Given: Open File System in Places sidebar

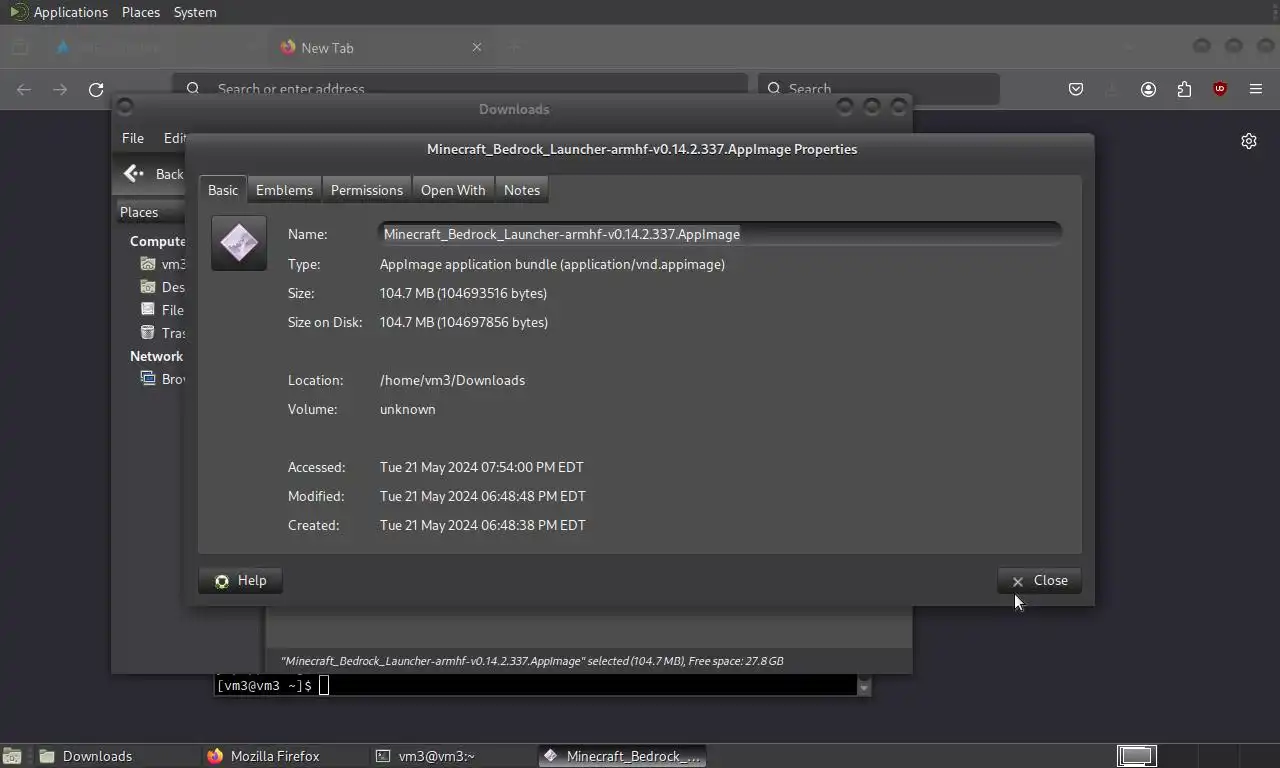Looking at the screenshot, I should point(162,310).
